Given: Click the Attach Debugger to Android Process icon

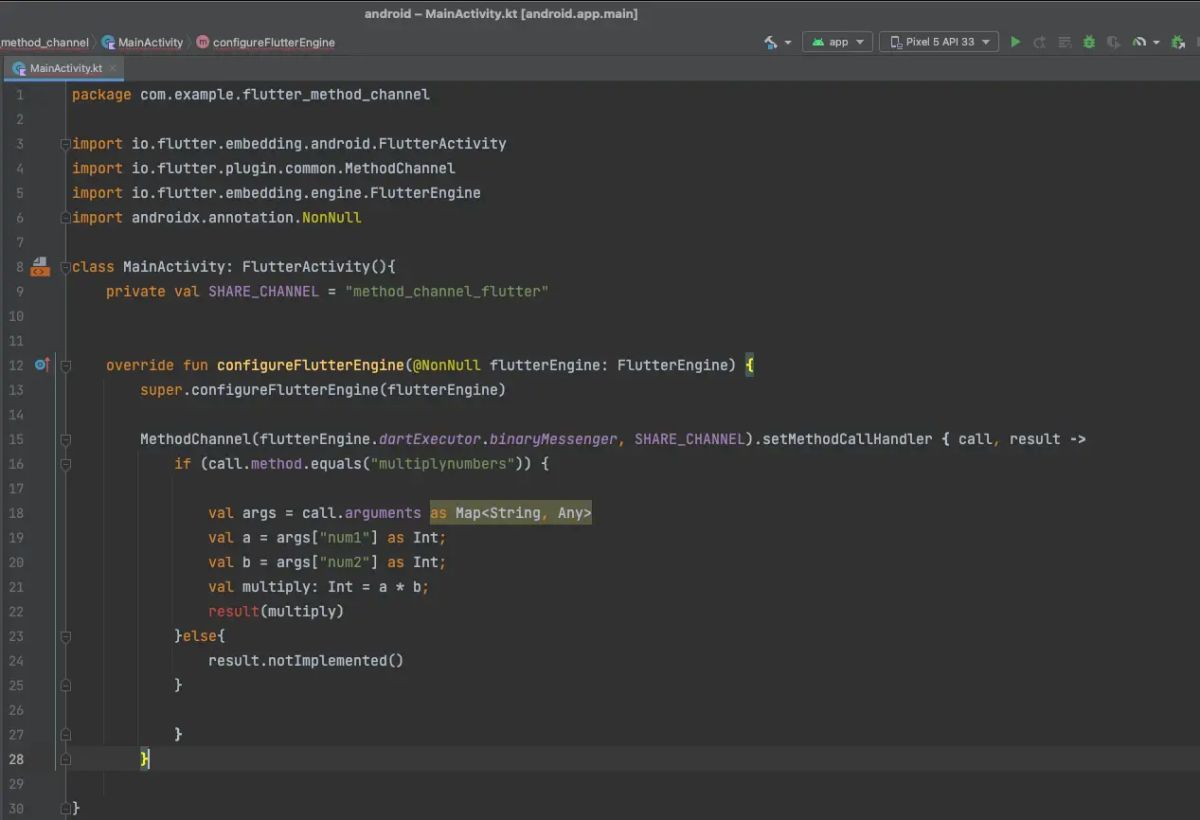Looking at the screenshot, I should [x=1180, y=42].
